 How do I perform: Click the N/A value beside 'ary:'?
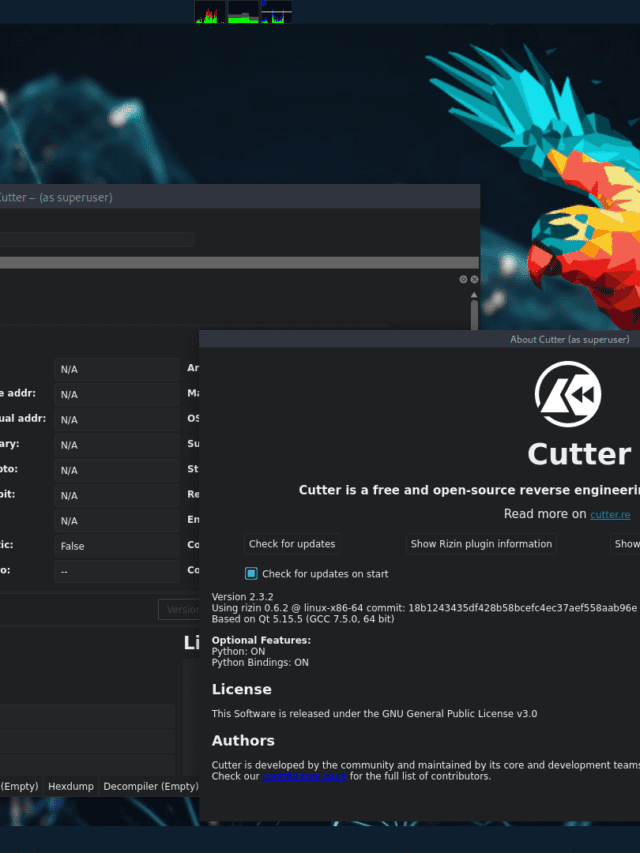pyautogui.click(x=116, y=445)
